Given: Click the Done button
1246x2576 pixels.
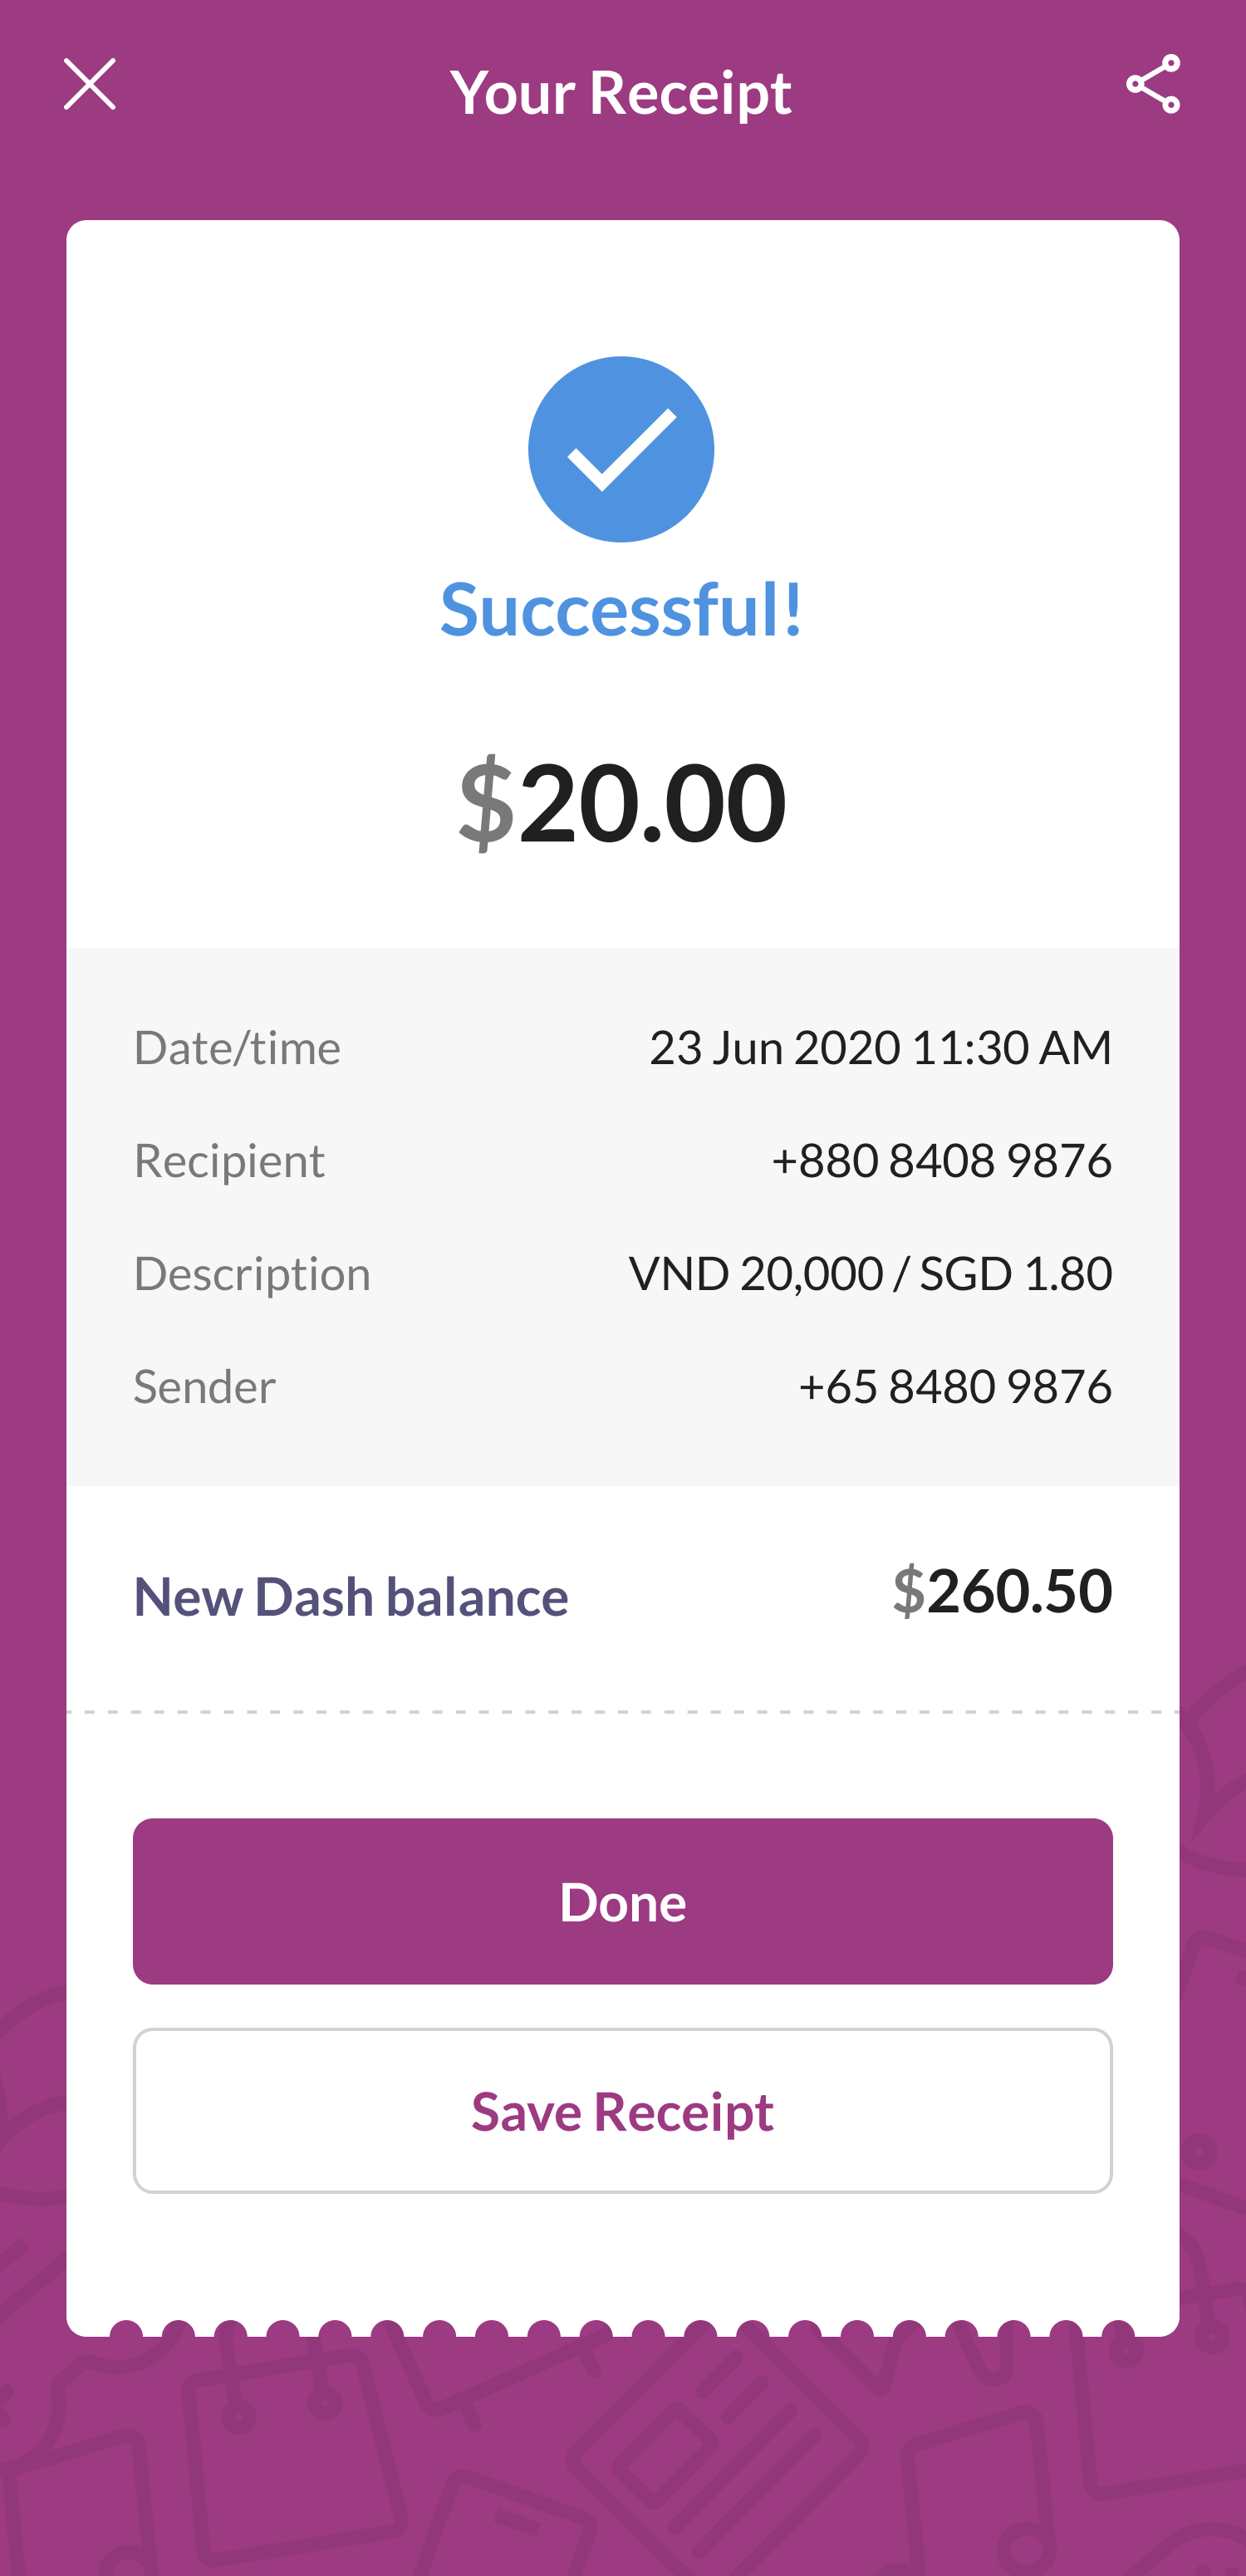Looking at the screenshot, I should 623,1901.
